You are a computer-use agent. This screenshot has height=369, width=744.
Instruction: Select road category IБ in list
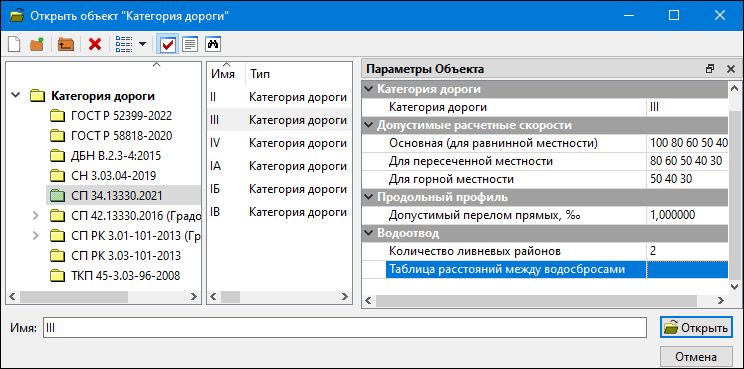point(279,189)
